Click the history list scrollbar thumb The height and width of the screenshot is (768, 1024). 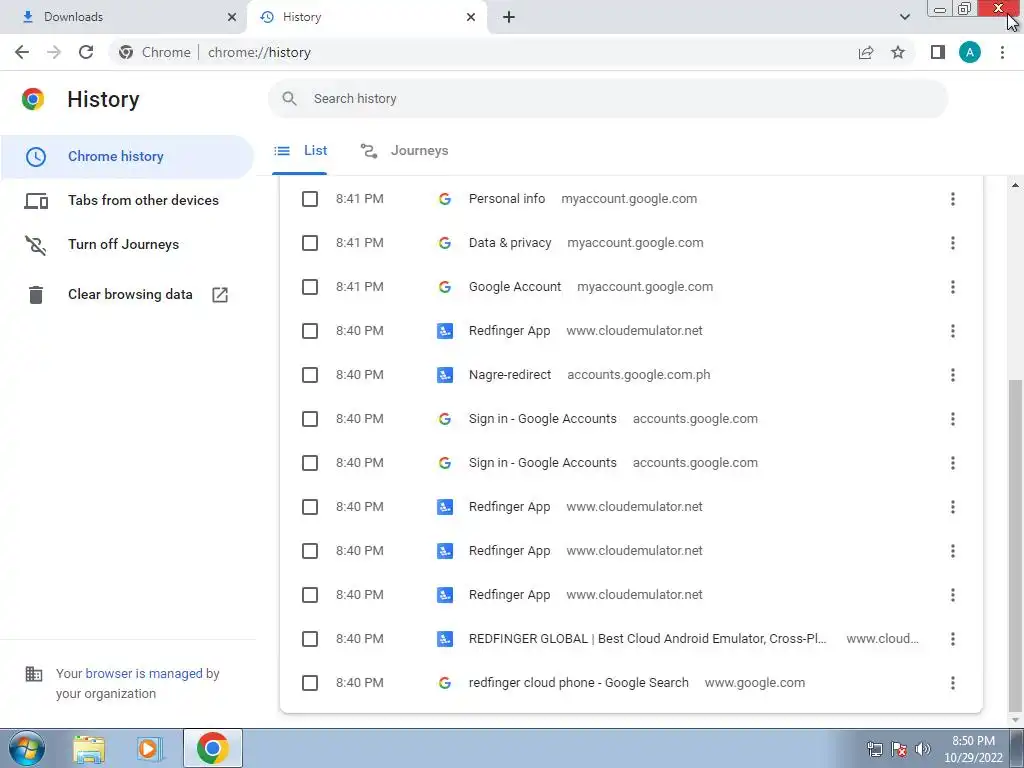(1015, 546)
